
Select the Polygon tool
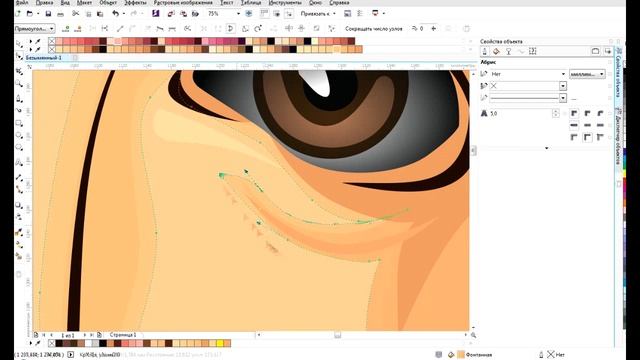click(x=19, y=147)
